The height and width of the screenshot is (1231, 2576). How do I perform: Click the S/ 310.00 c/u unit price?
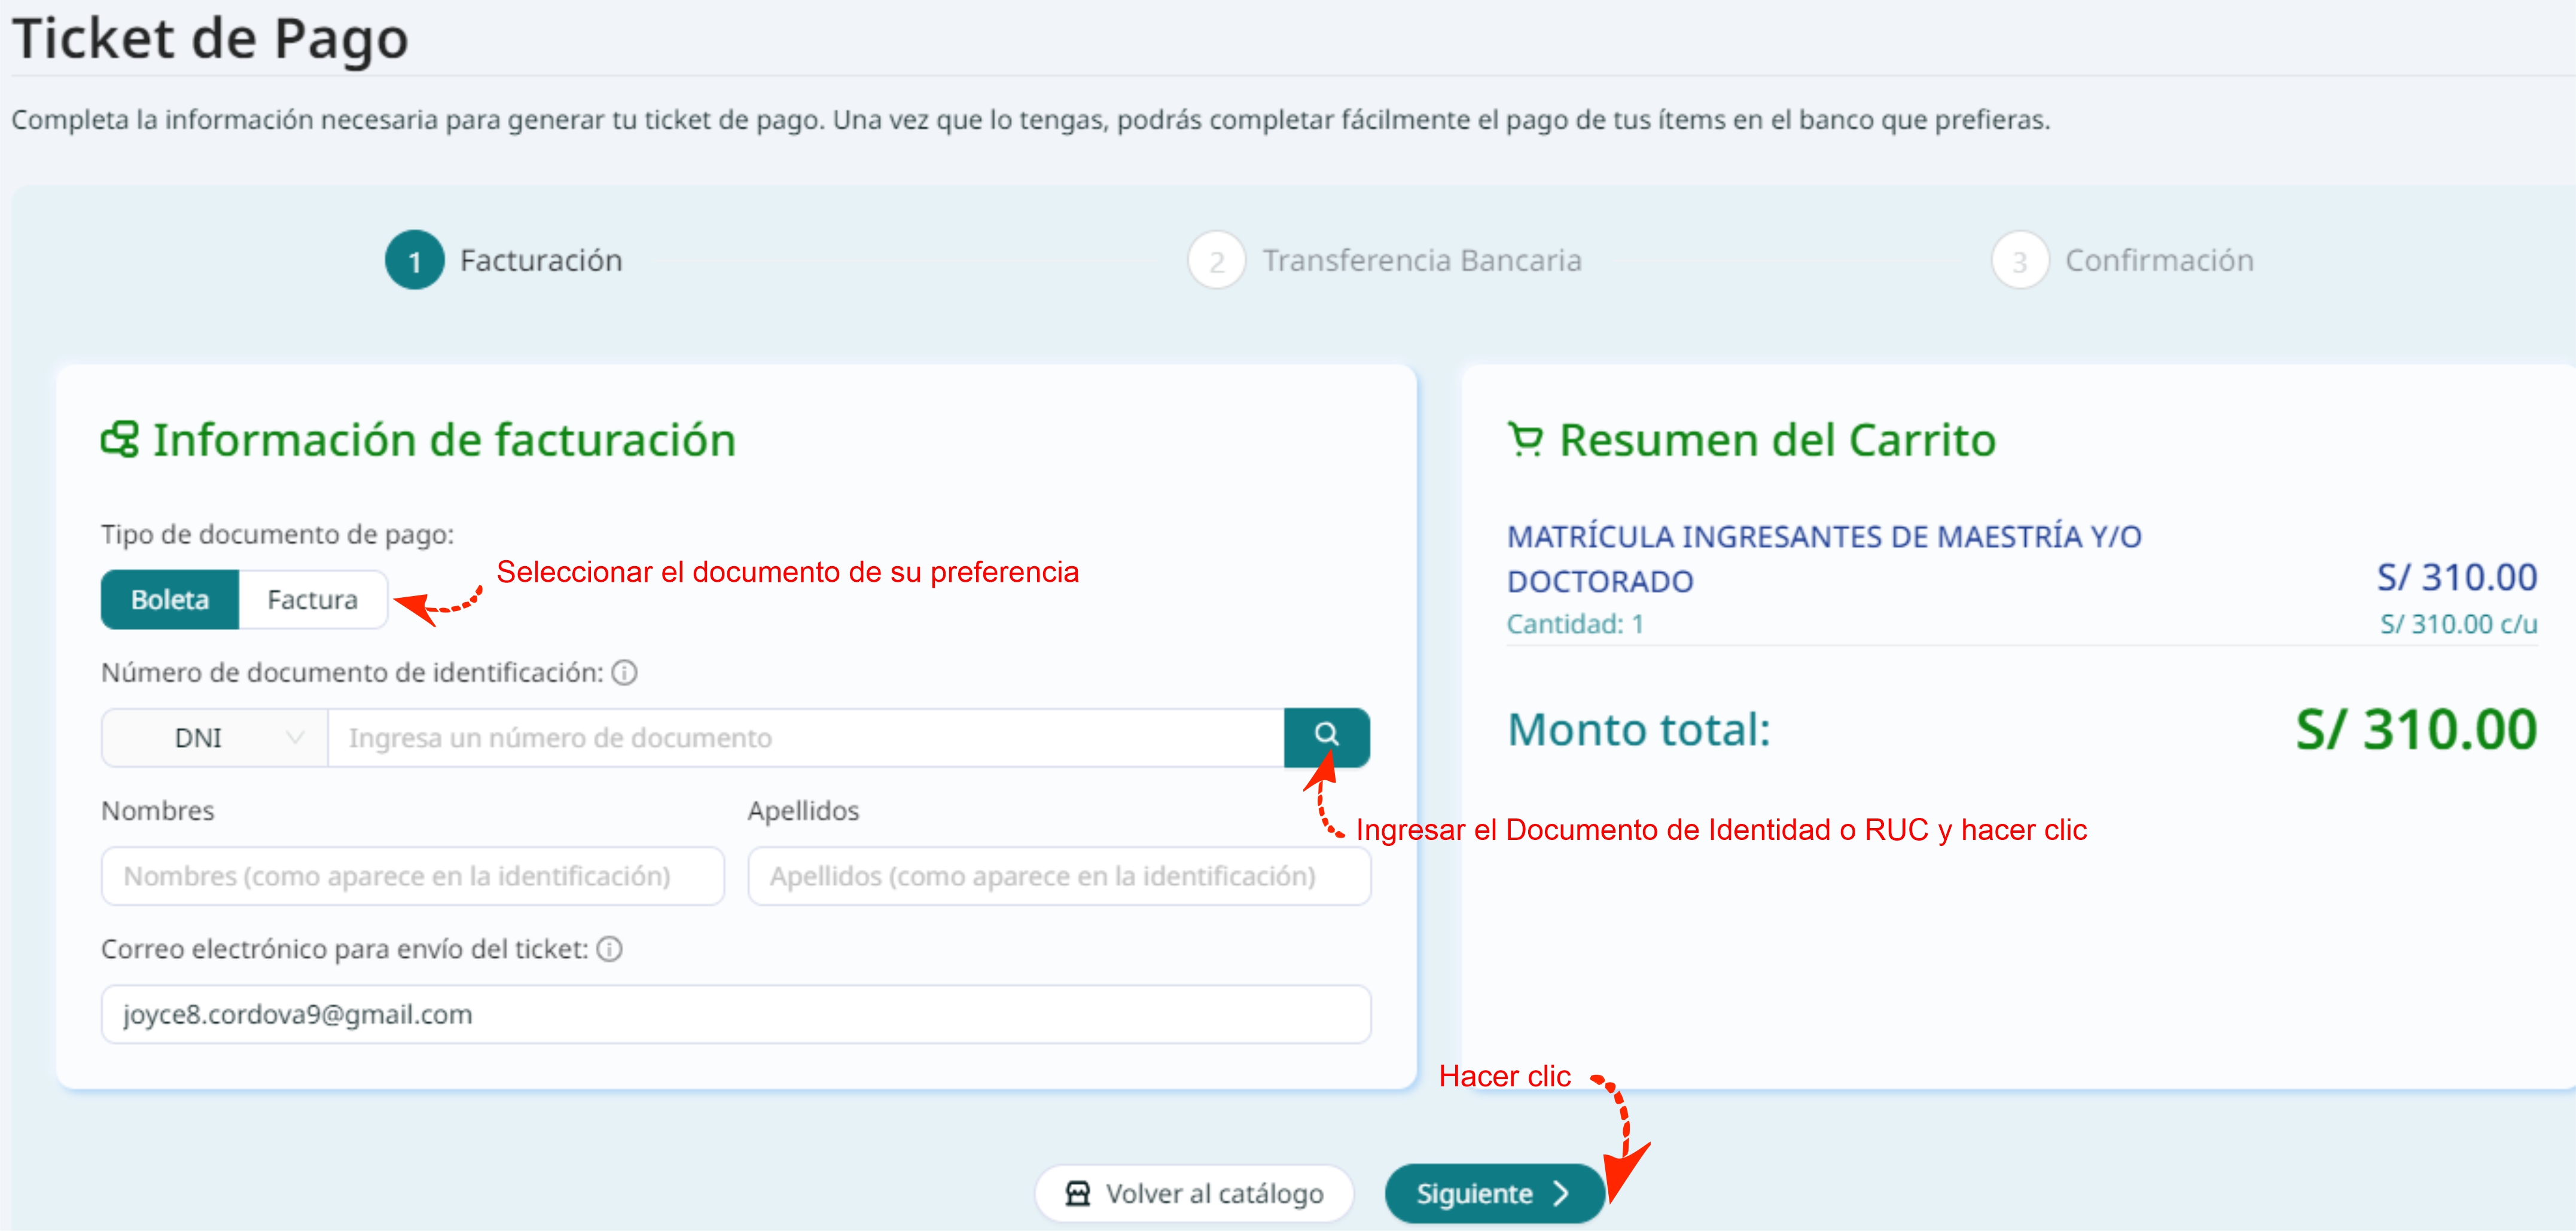pyautogui.click(x=2458, y=624)
